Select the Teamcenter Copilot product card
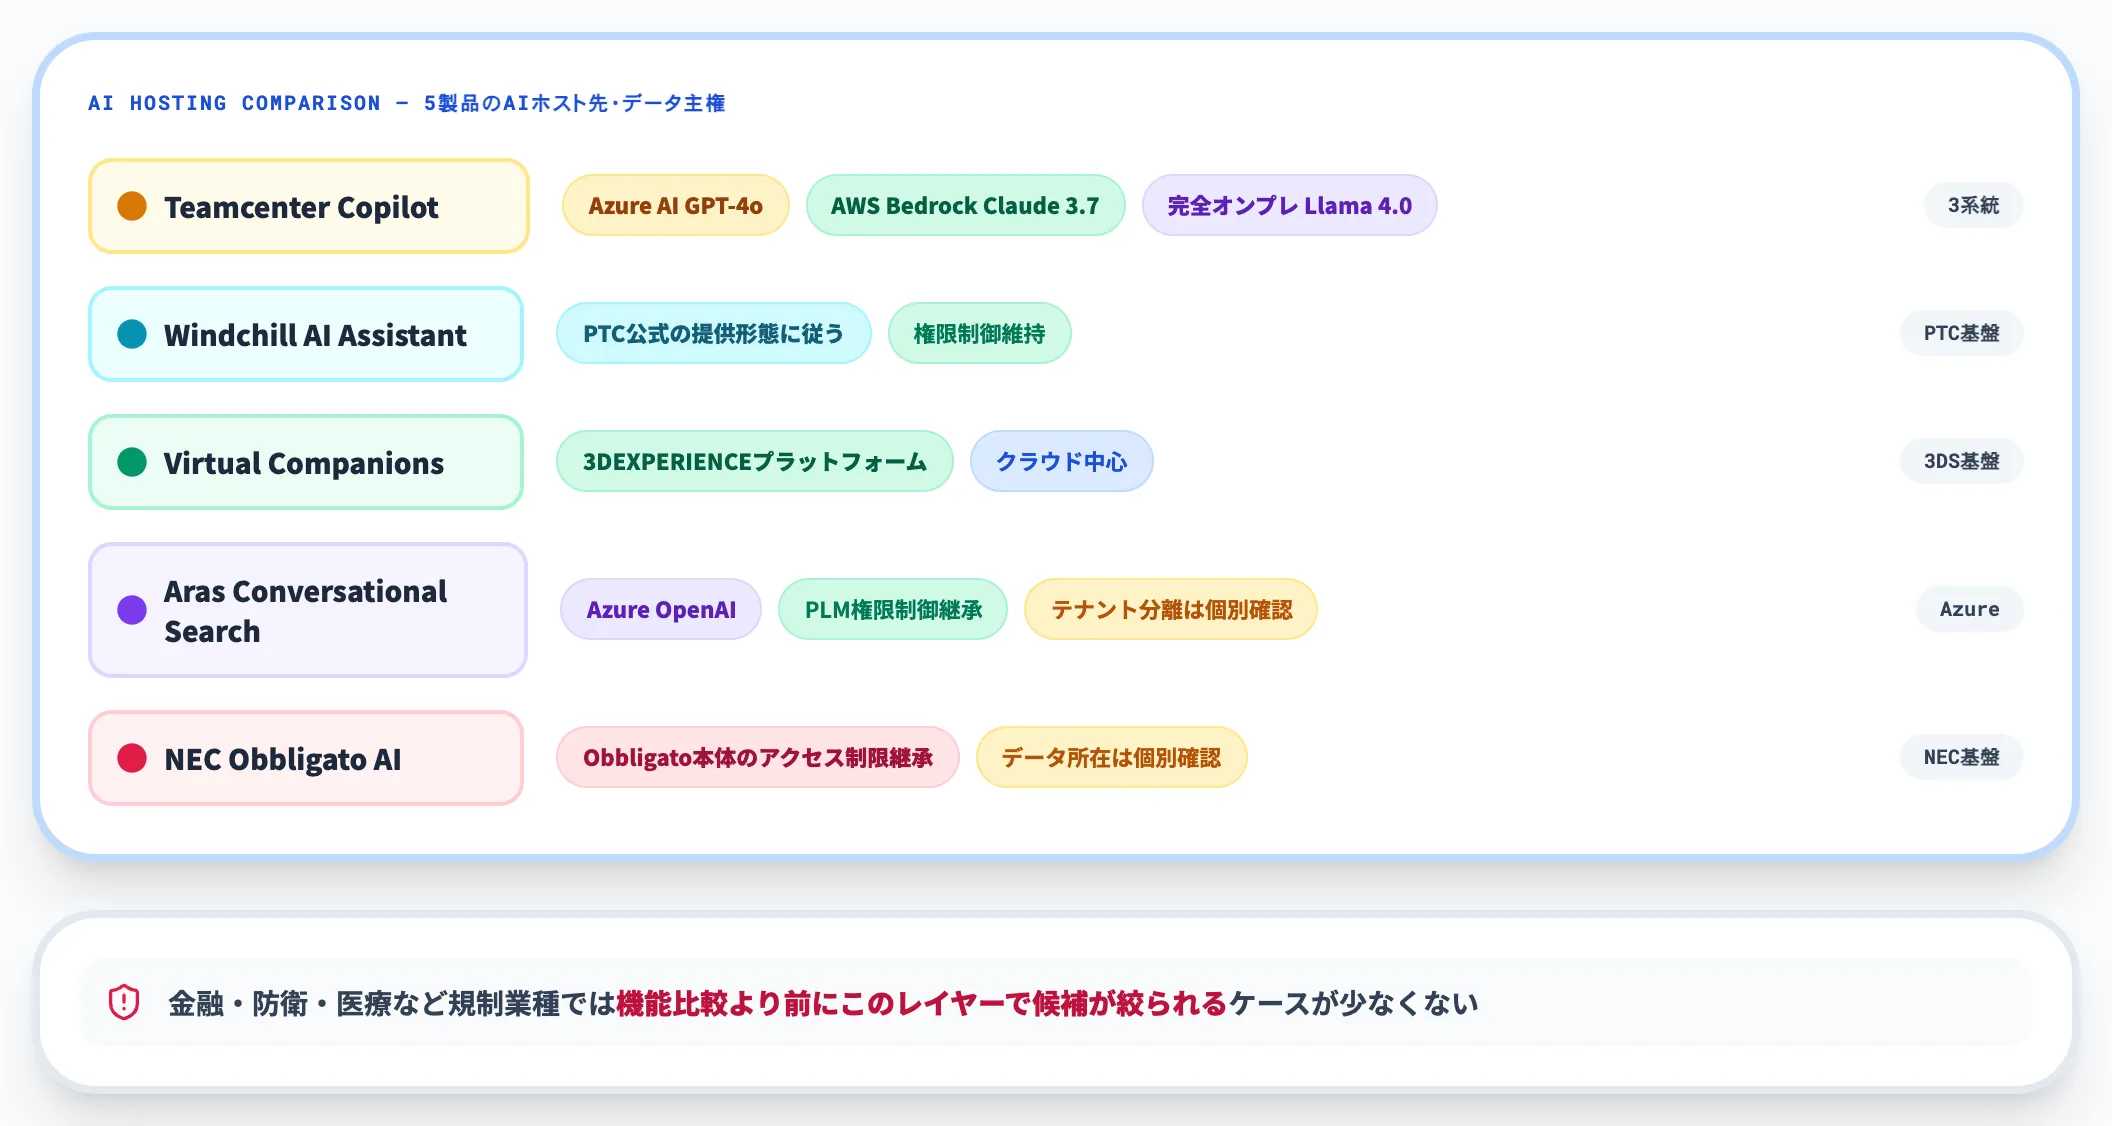Image resolution: width=2112 pixels, height=1126 pixels. tap(309, 206)
